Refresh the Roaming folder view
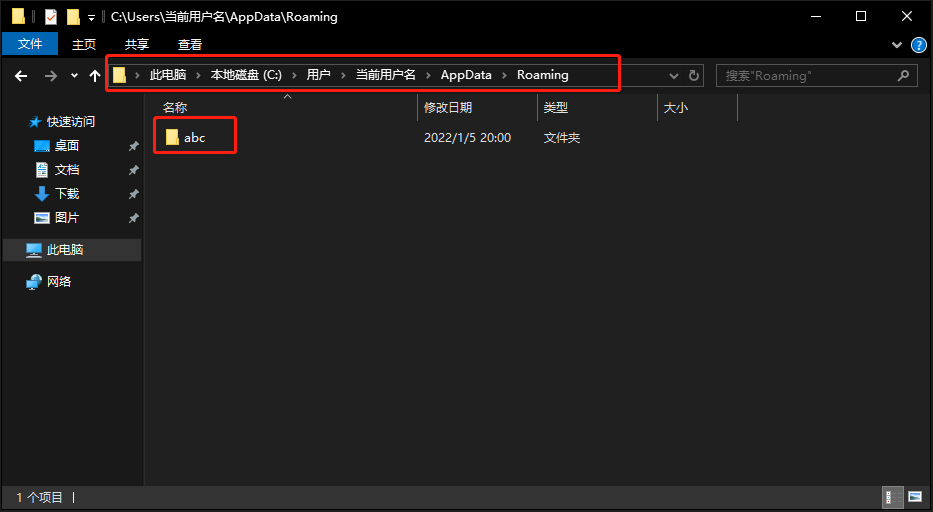The height and width of the screenshot is (512, 933). 695,75
